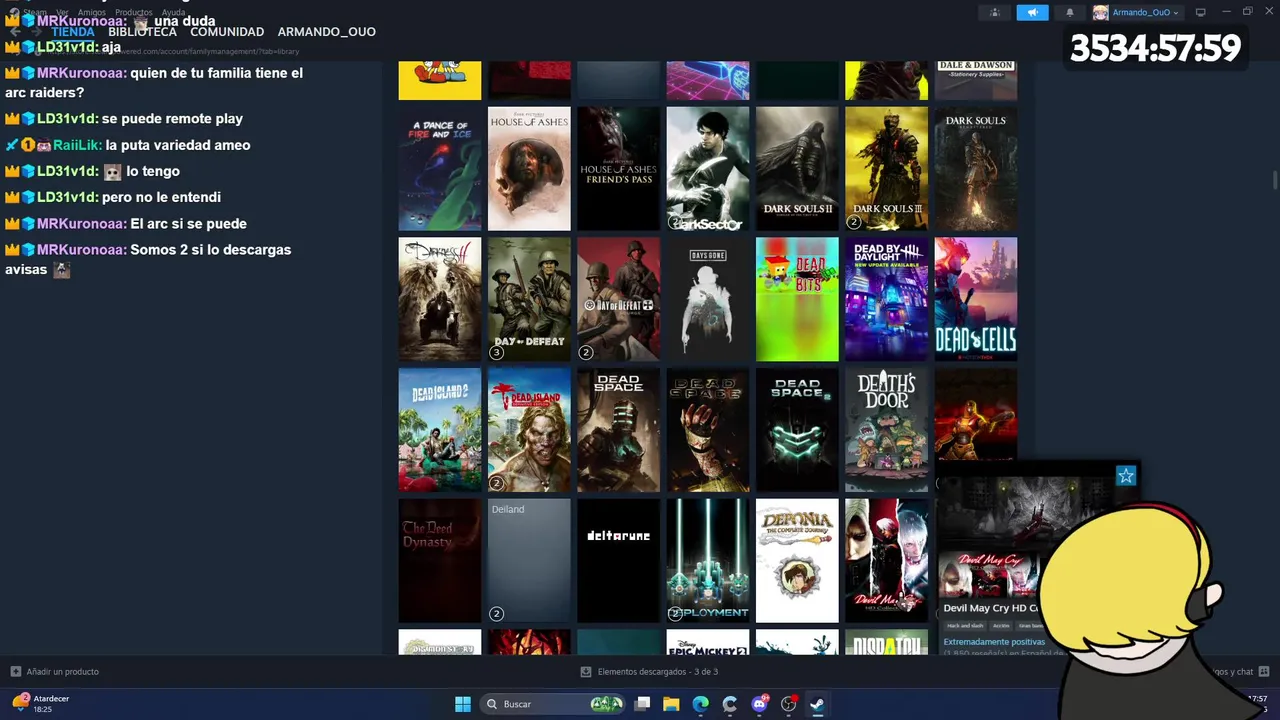
Task: Open the COMUNIDAD tab
Action: [x=227, y=32]
